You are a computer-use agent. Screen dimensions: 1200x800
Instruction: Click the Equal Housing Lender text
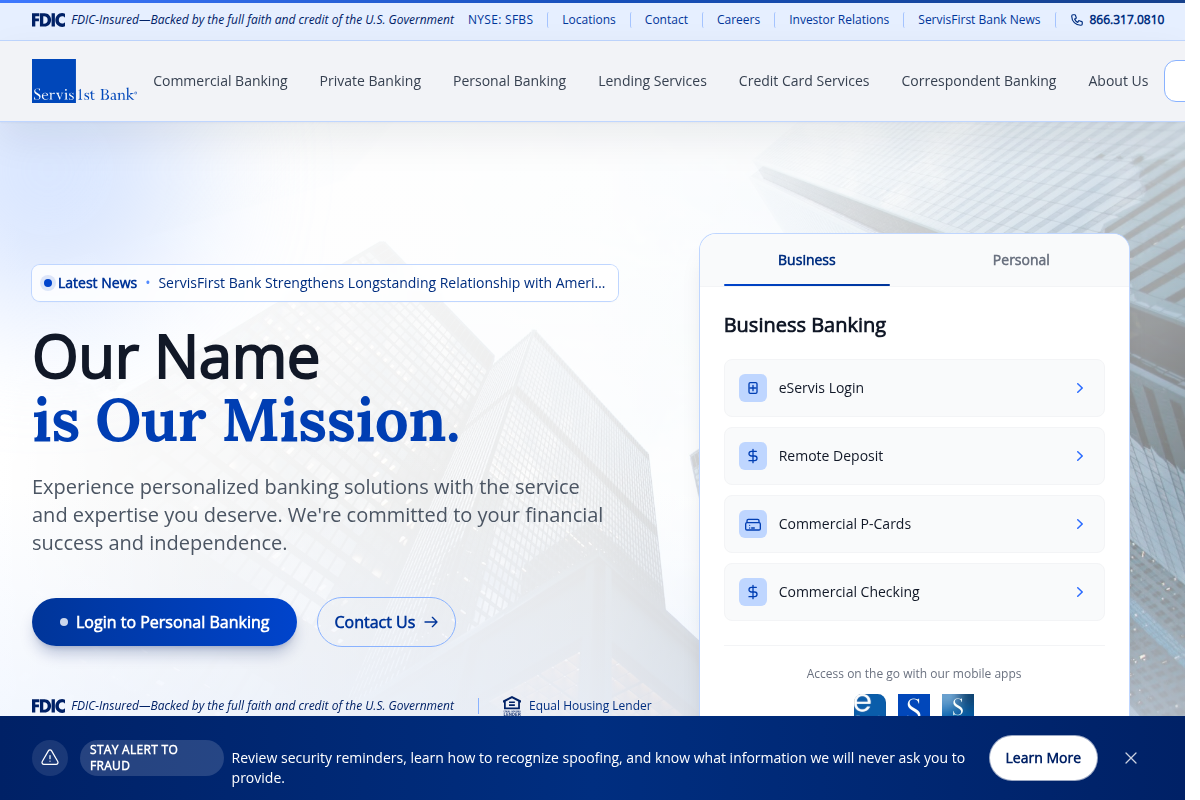(x=590, y=706)
